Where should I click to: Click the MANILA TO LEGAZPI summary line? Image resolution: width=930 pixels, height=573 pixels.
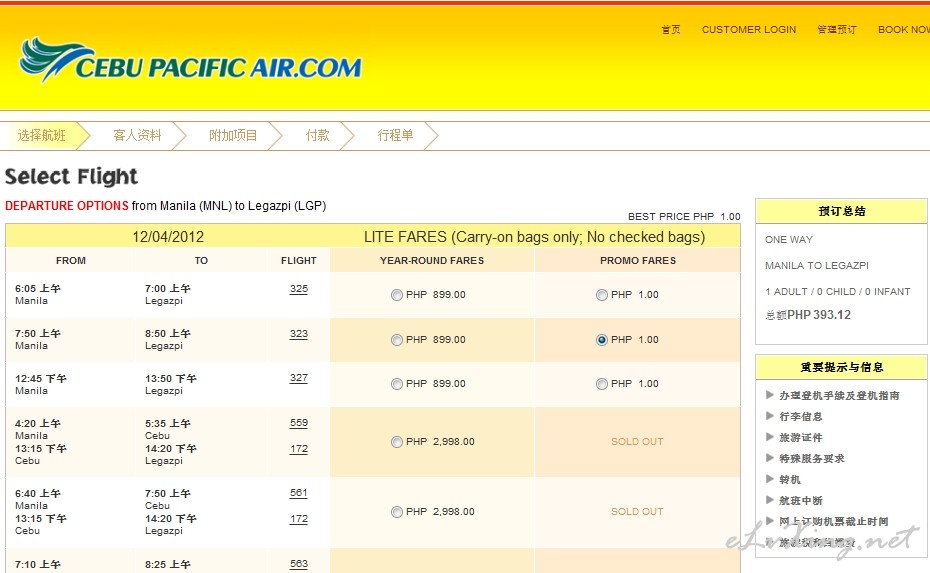(x=817, y=266)
